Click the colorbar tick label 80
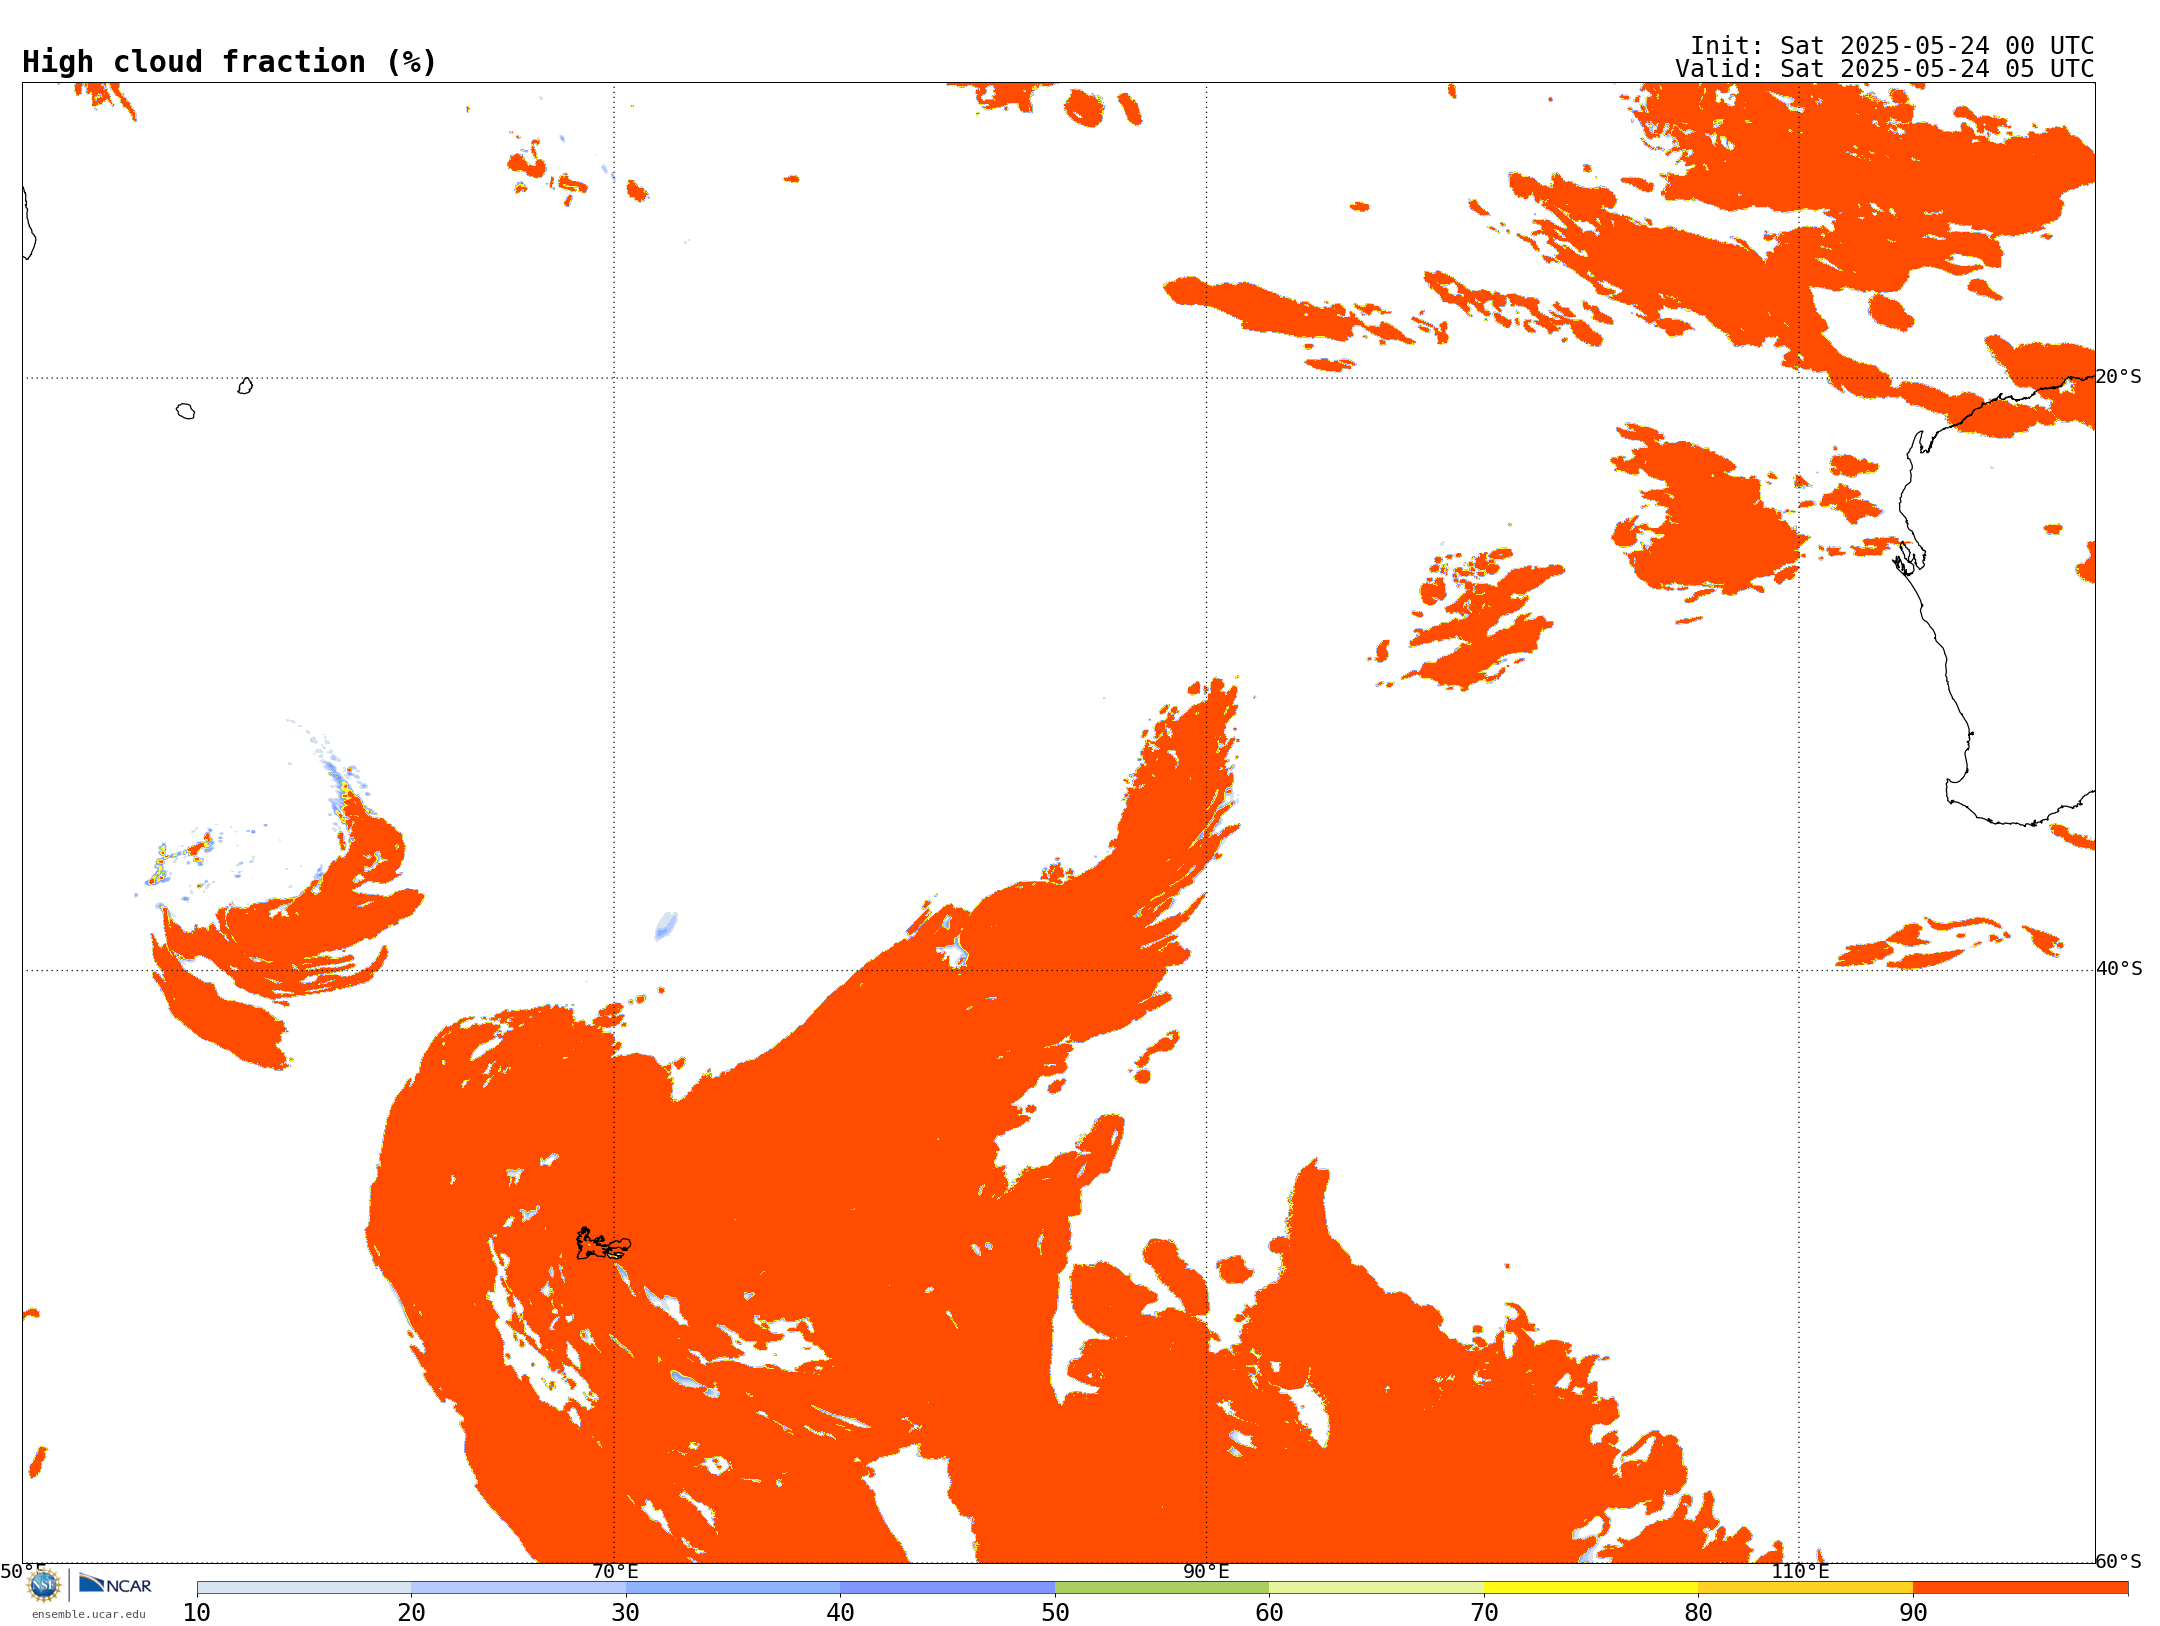This screenshot has height=1626, width=2160. pyautogui.click(x=1698, y=1612)
